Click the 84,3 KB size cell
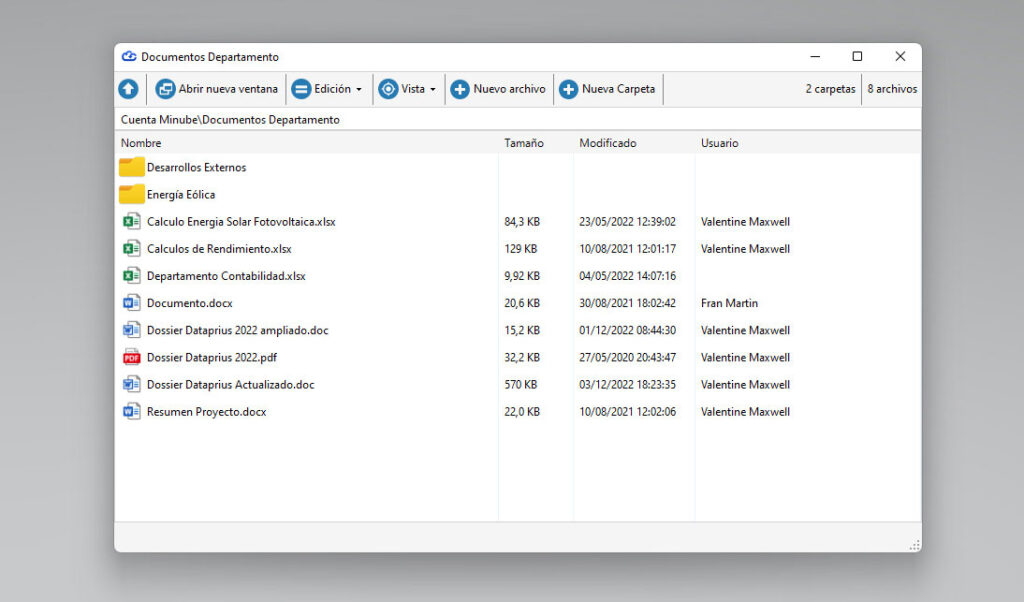Viewport: 1024px width, 602px height. point(522,221)
